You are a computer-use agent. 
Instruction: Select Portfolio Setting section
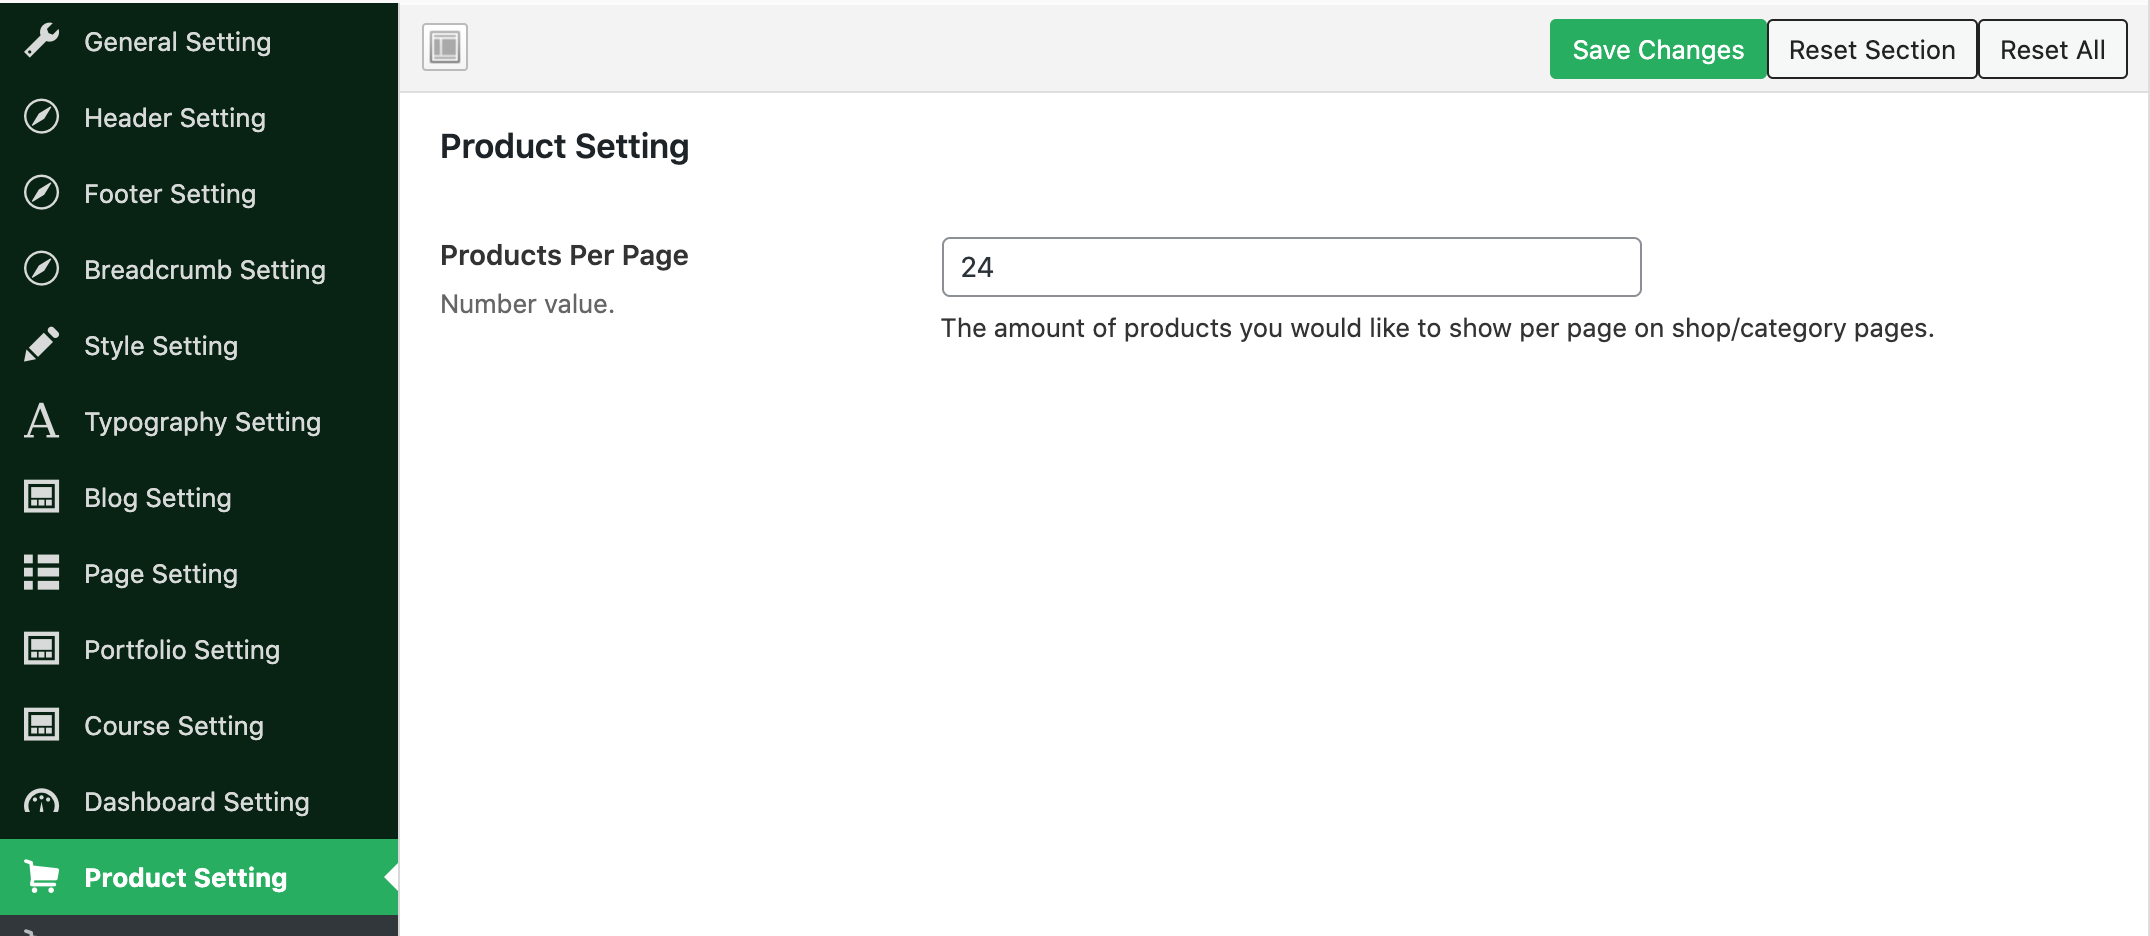coord(199,649)
